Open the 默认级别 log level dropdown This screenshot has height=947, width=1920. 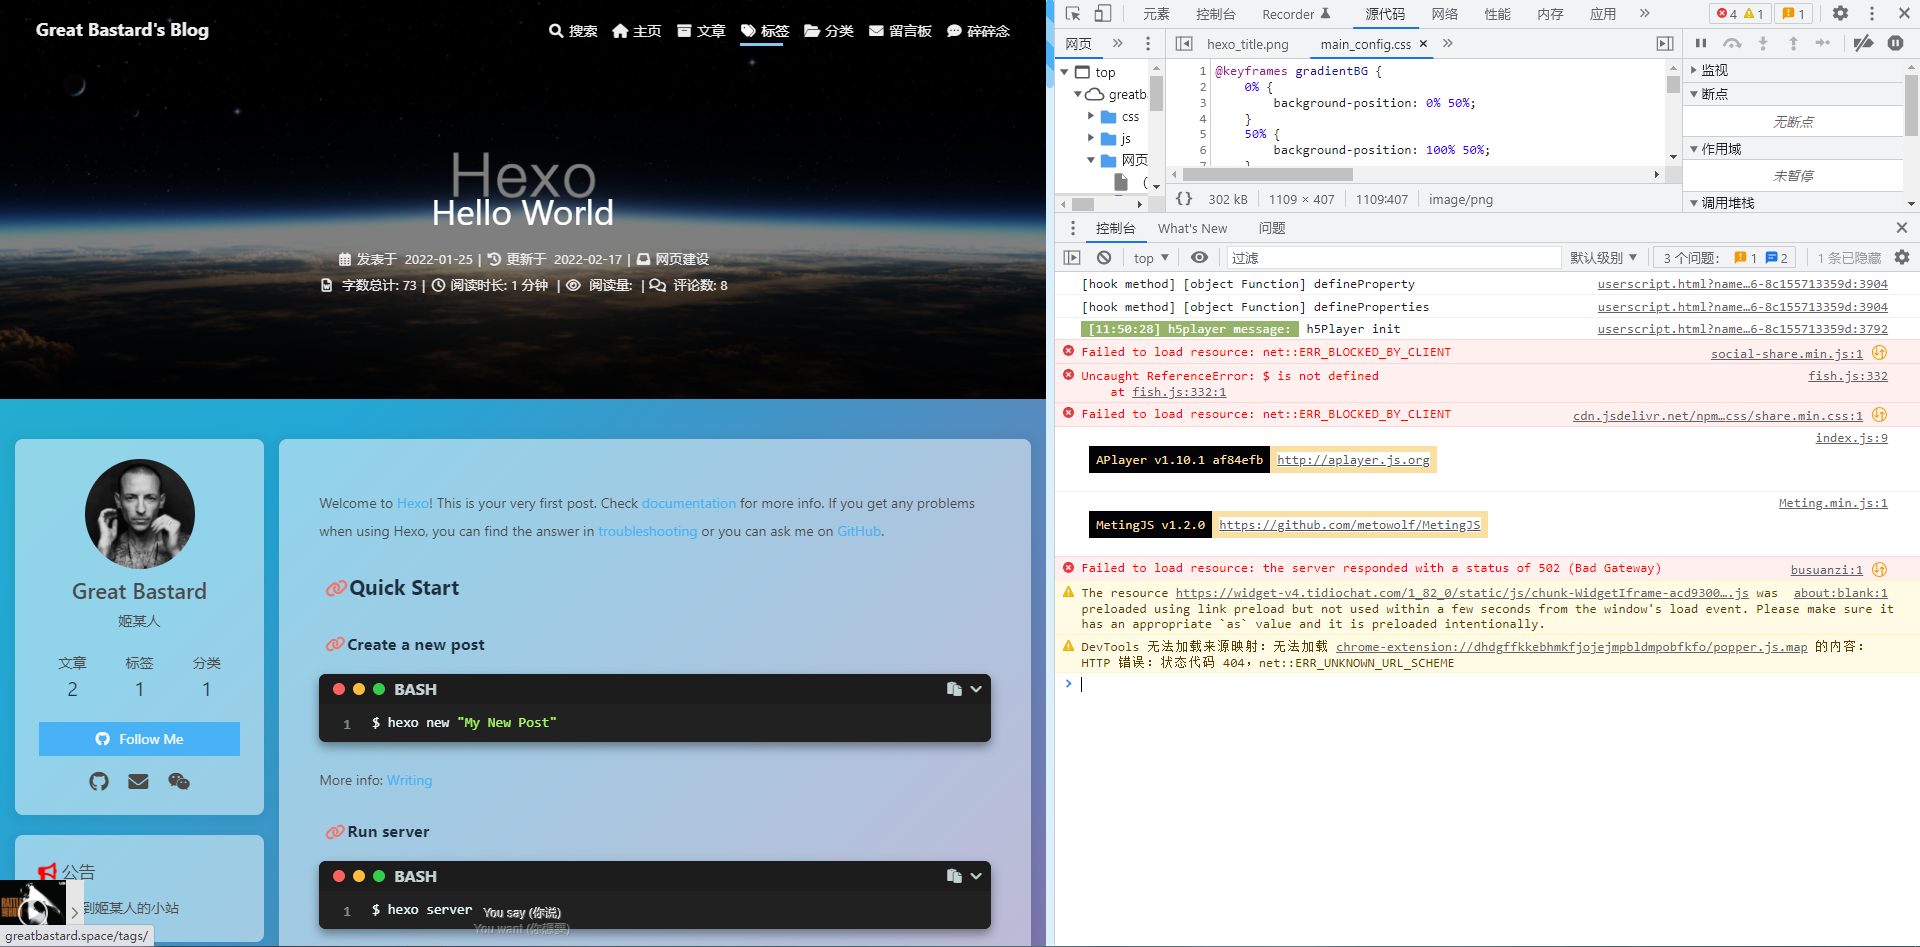[1603, 258]
